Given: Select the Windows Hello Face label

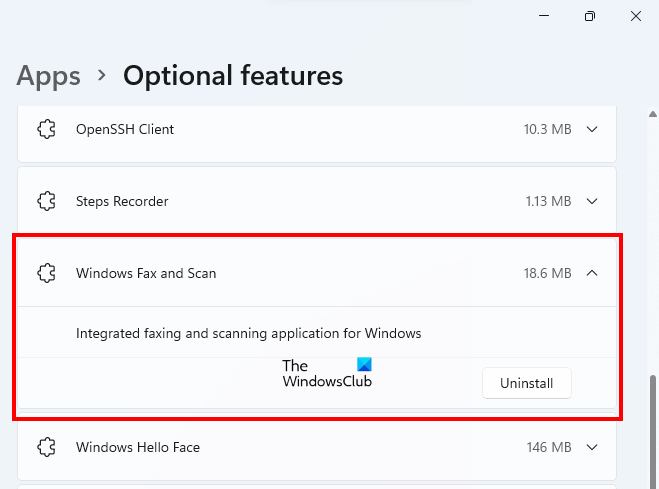Looking at the screenshot, I should [138, 447].
